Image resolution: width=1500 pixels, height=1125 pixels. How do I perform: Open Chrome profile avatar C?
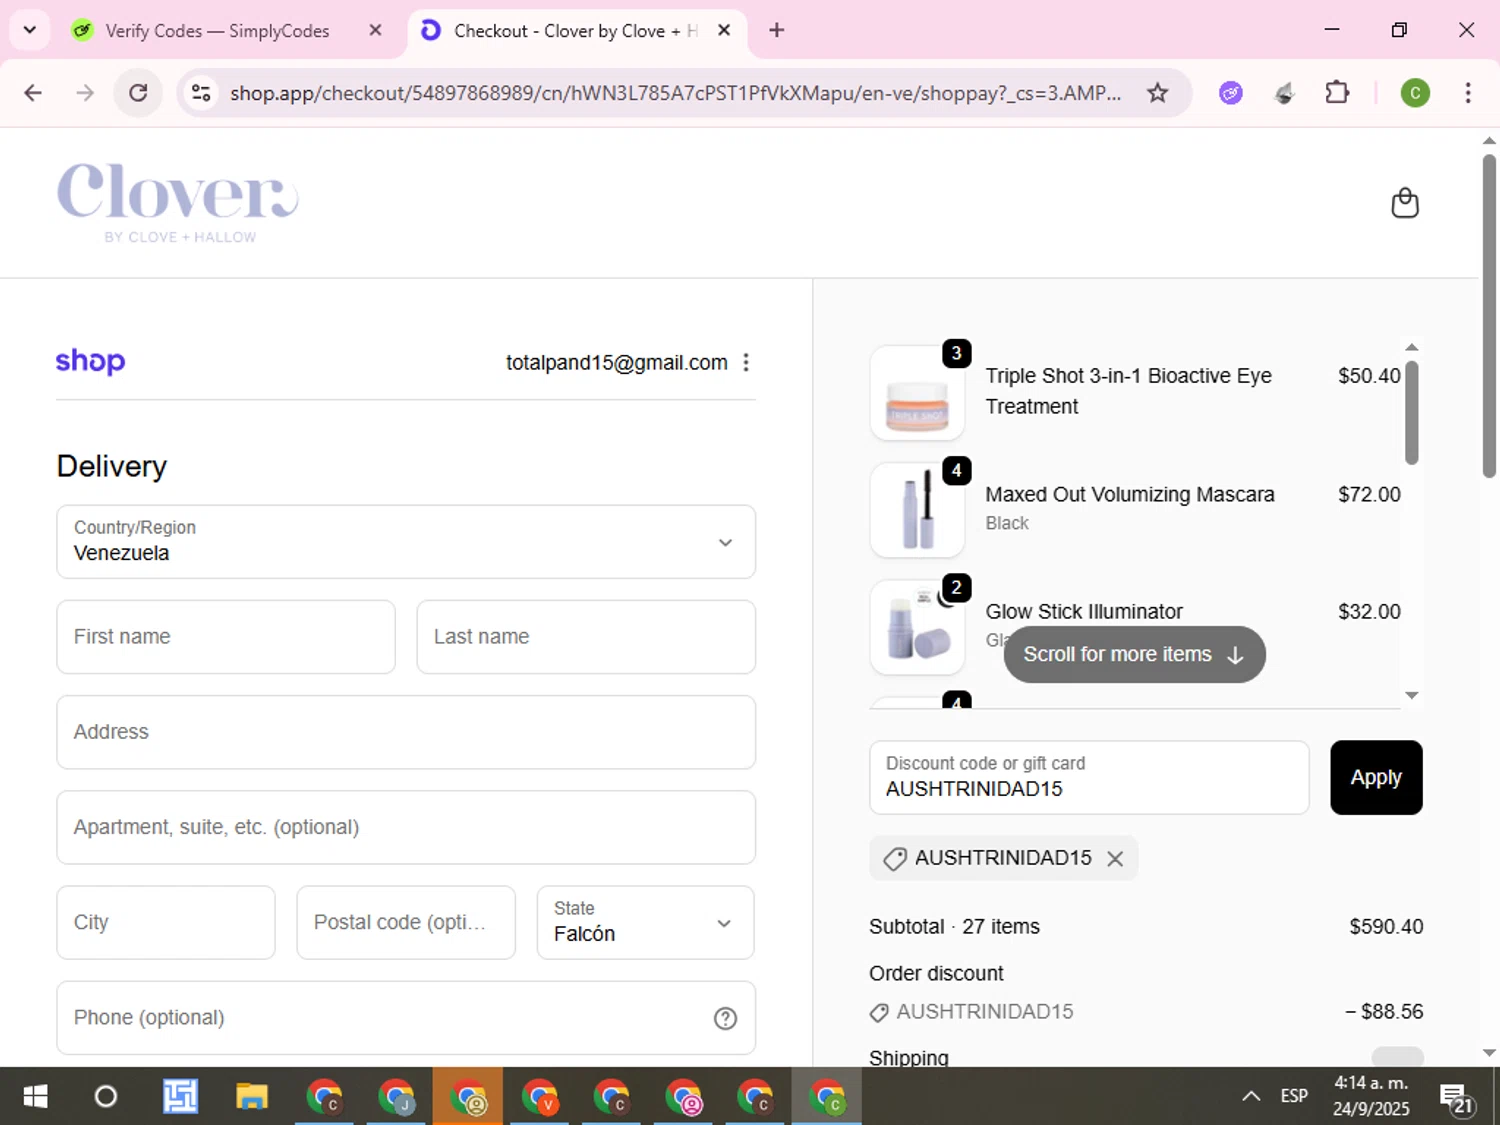coord(1414,93)
